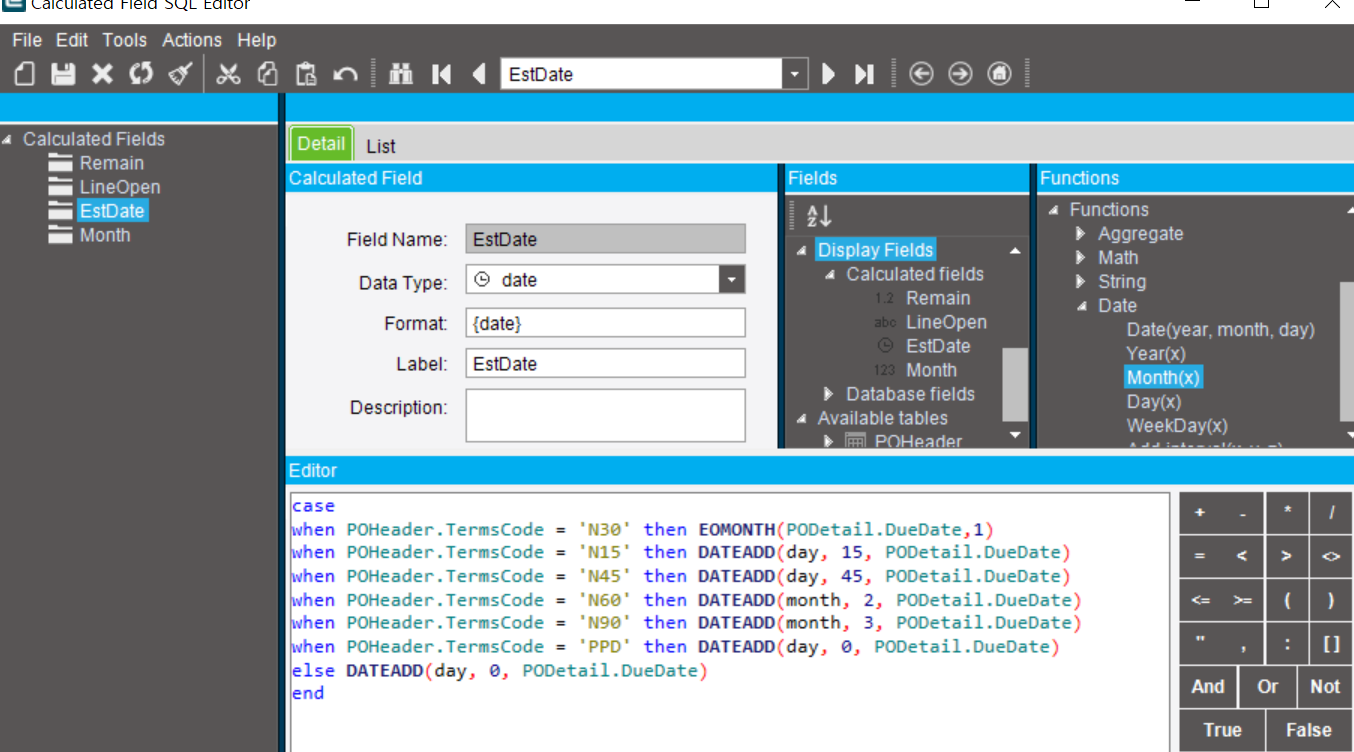Screen dimensions: 1354x752
Task: Expand the Aggregate functions group
Action: pyautogui.click(x=1081, y=234)
